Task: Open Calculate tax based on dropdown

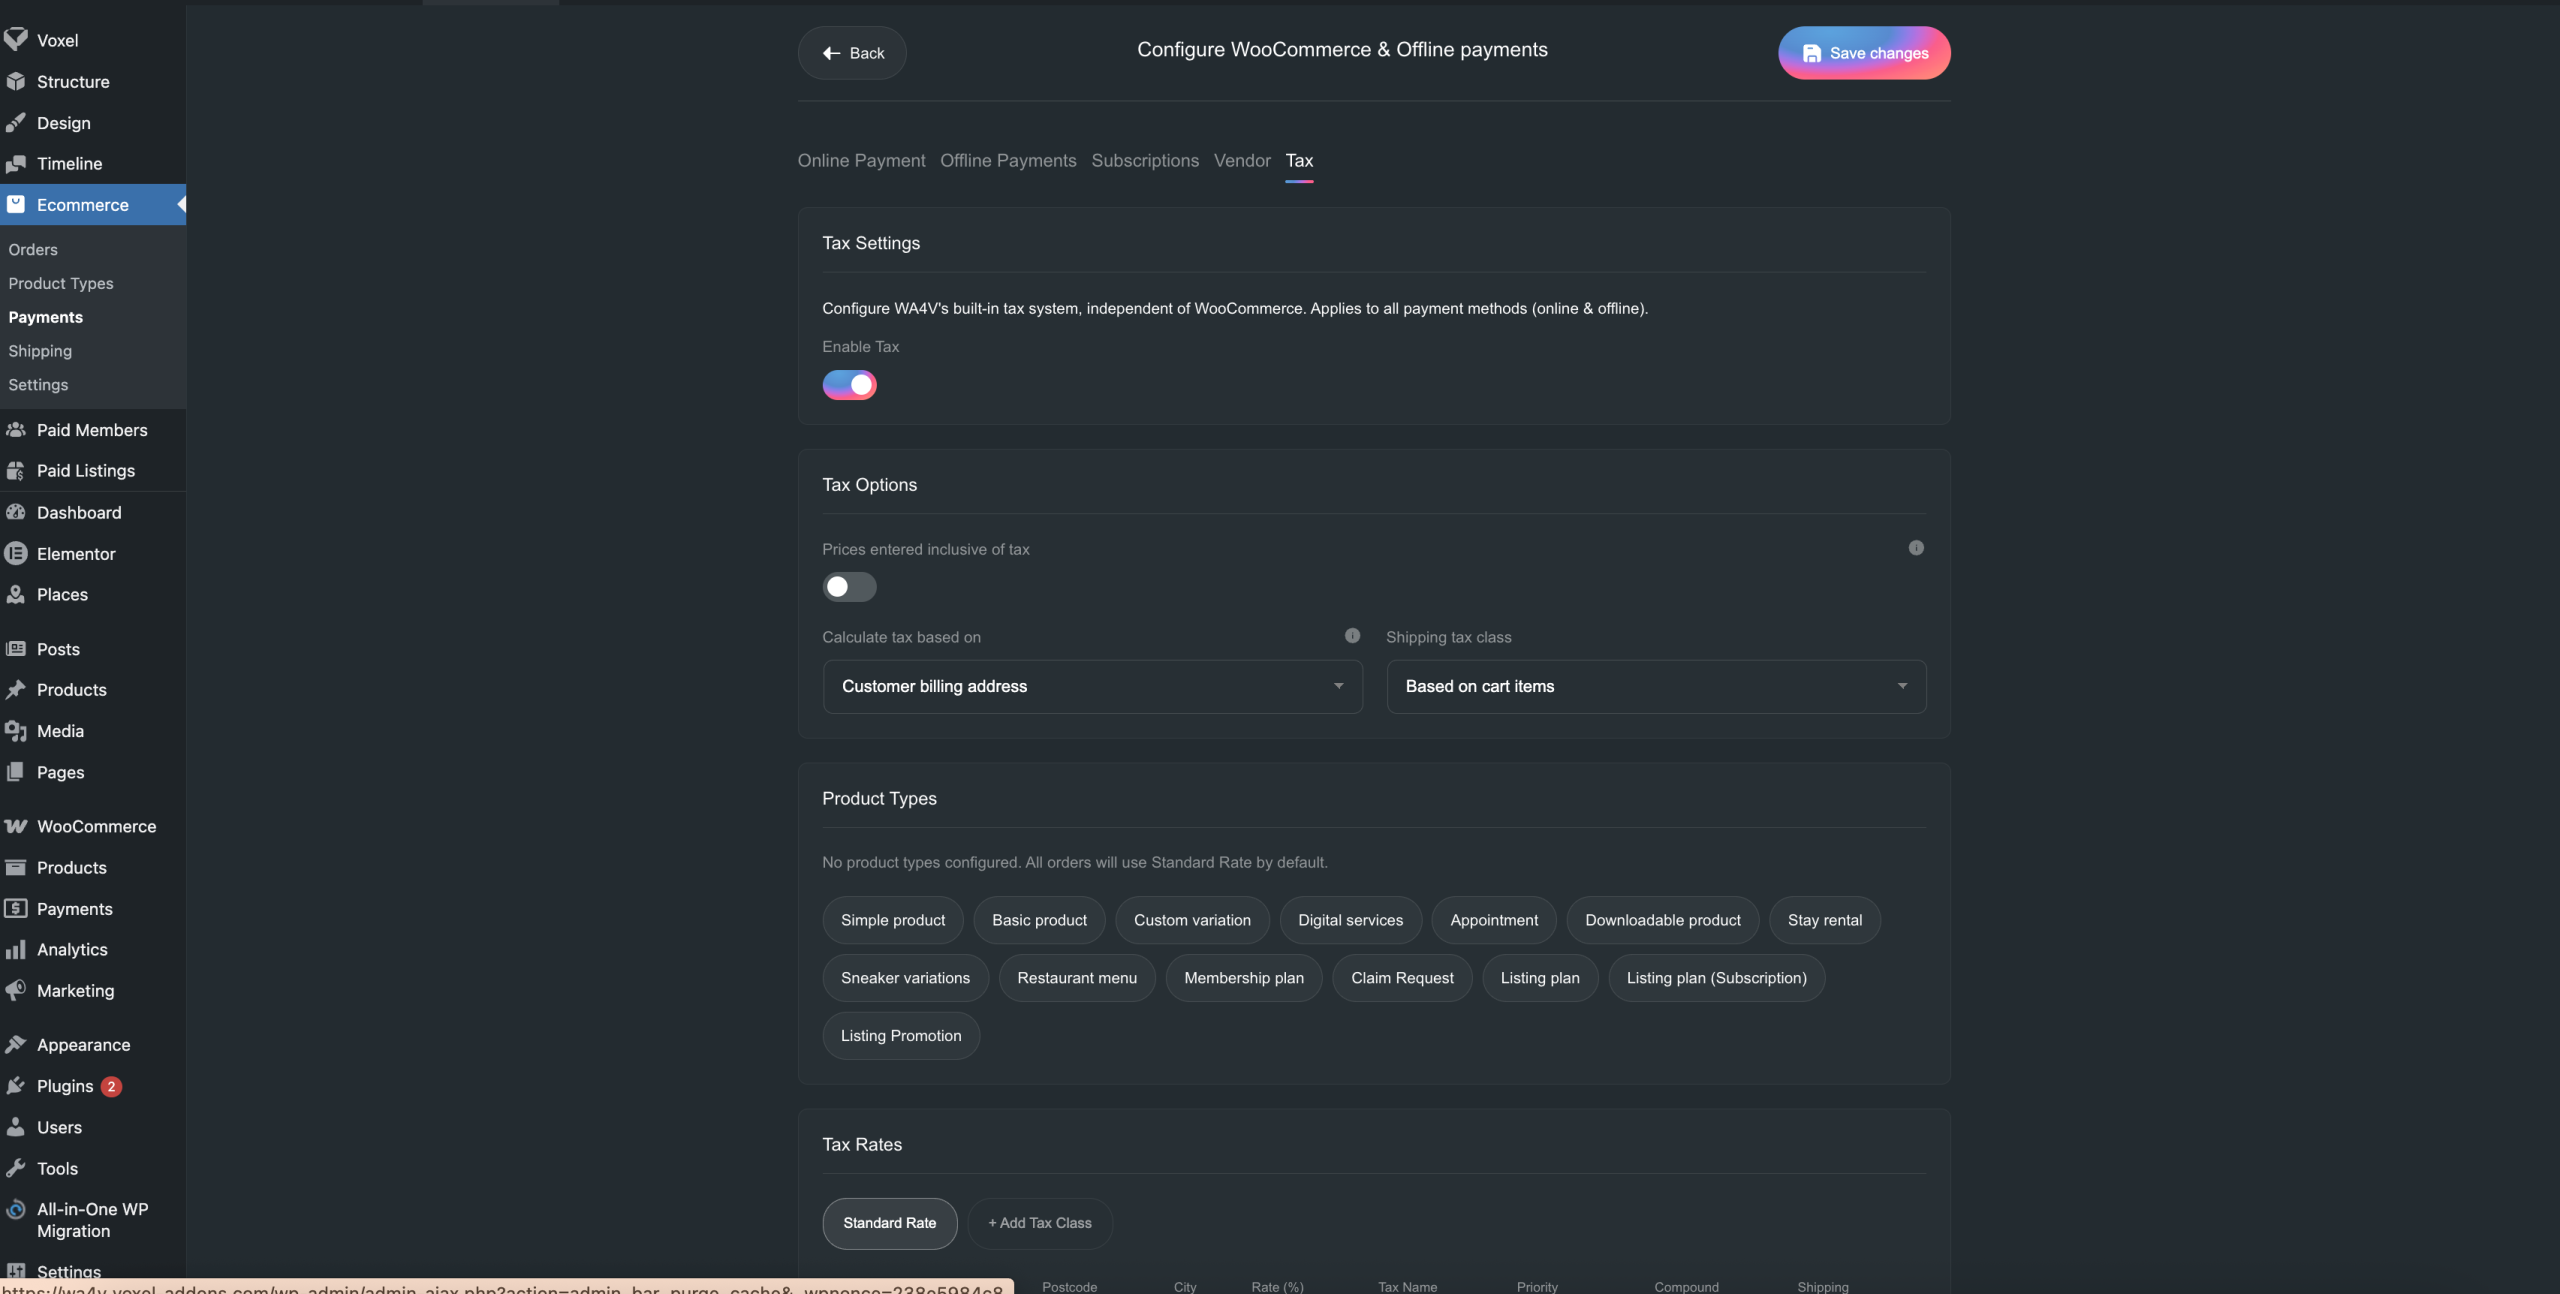Action: pos(1092,686)
